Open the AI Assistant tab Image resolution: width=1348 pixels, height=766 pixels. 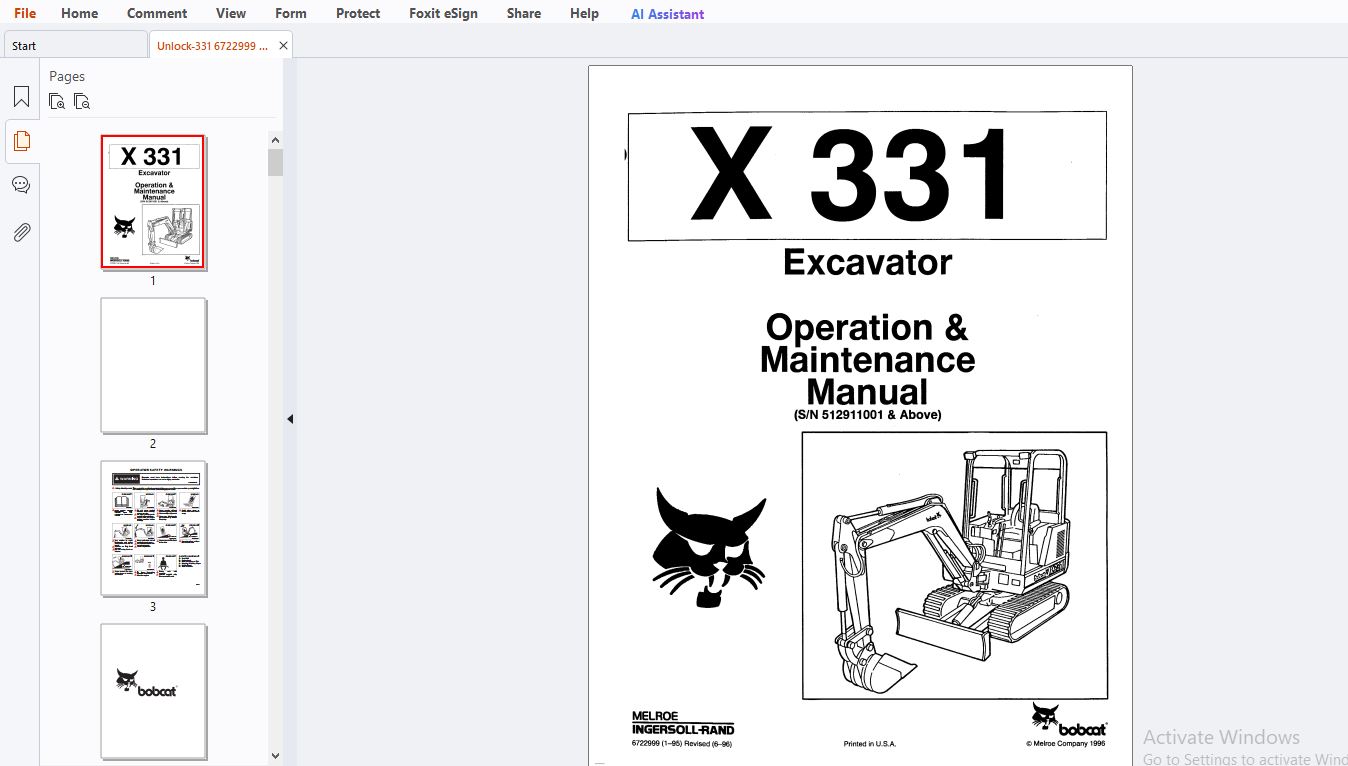tap(668, 14)
